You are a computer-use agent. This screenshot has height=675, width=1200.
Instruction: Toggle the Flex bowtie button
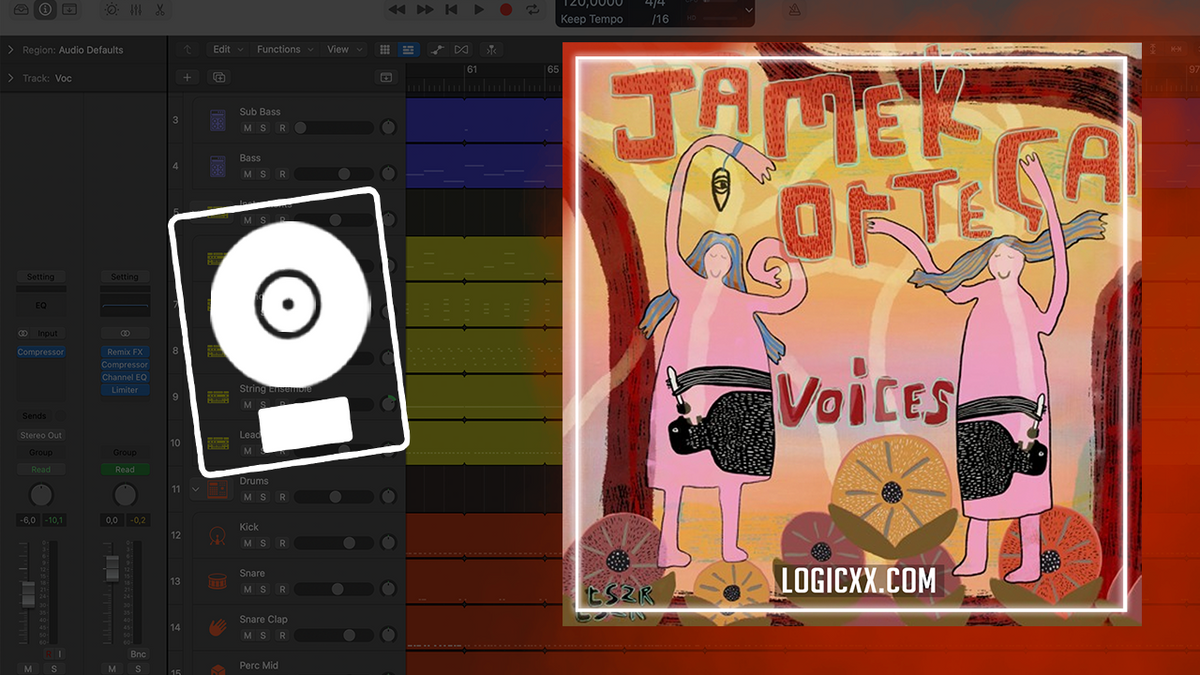point(461,49)
